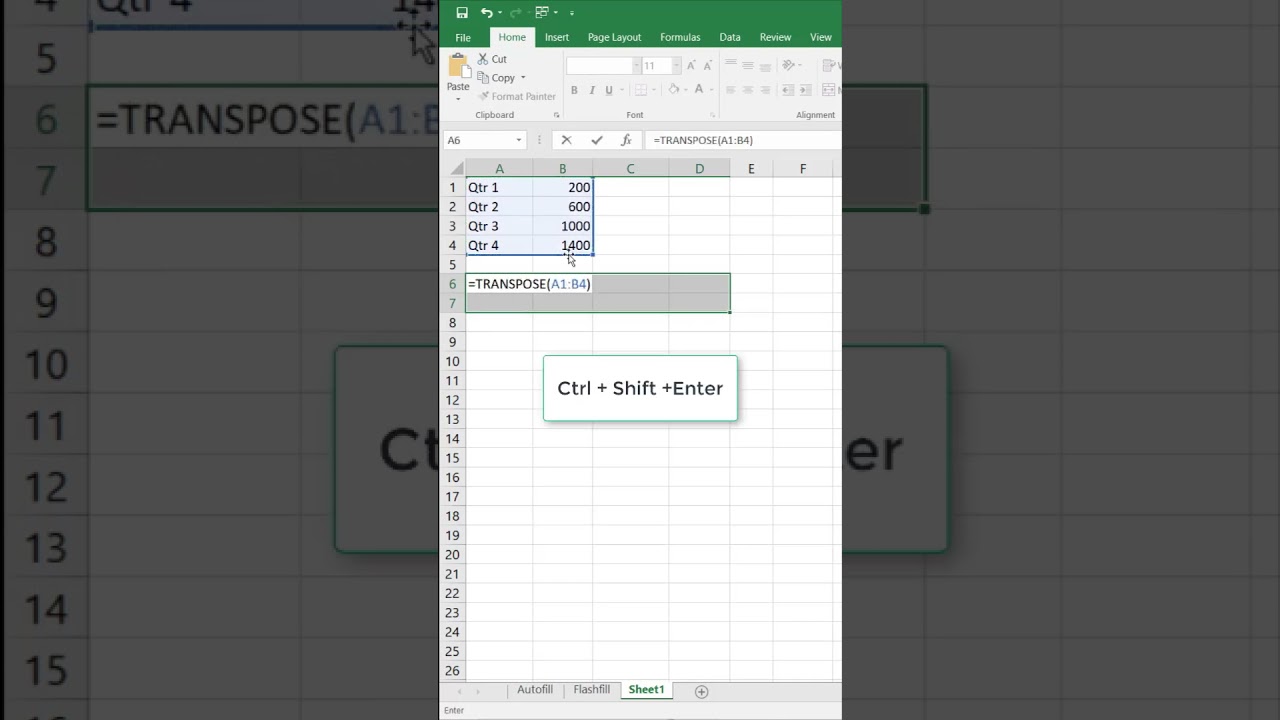This screenshot has width=1280, height=720.
Task: Activate the Format Painter
Action: 516,97
